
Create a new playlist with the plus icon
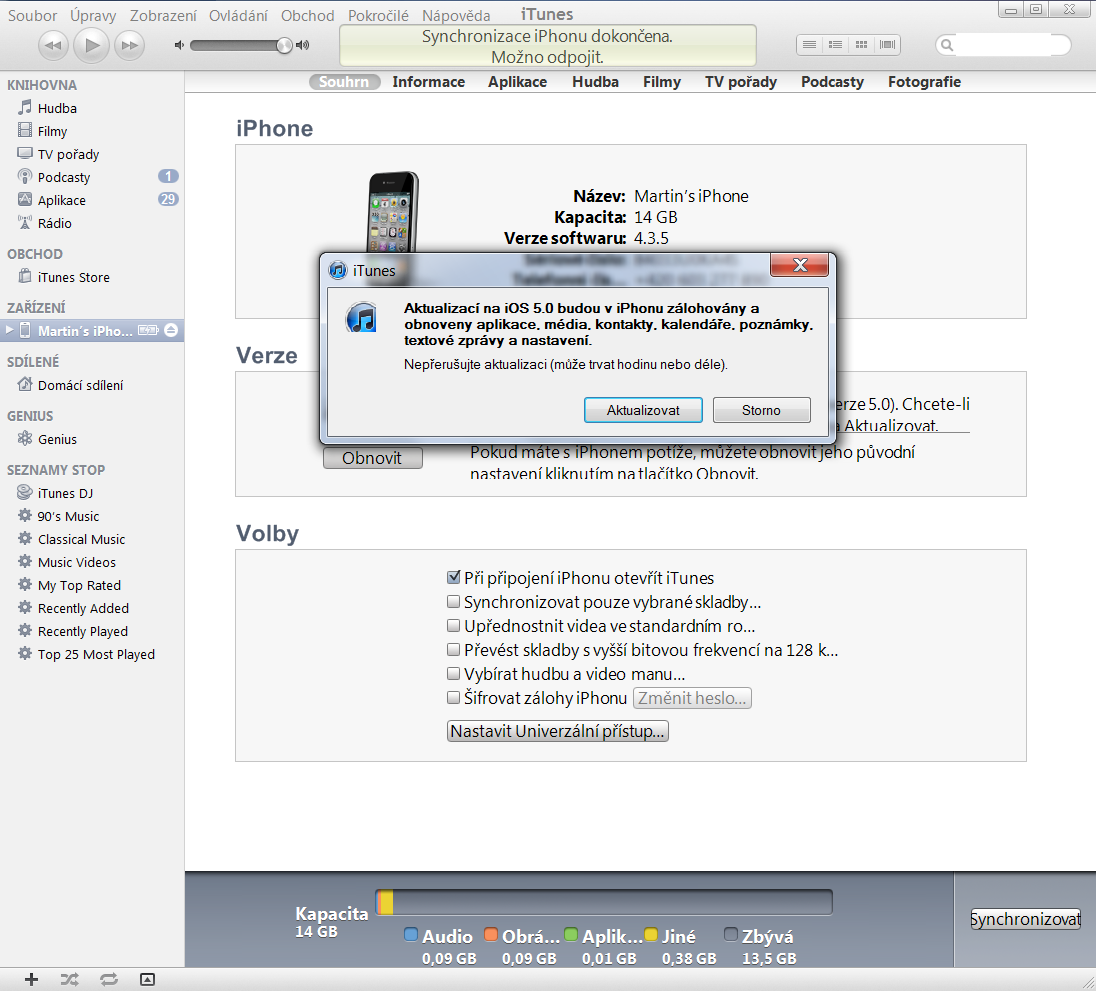31,979
